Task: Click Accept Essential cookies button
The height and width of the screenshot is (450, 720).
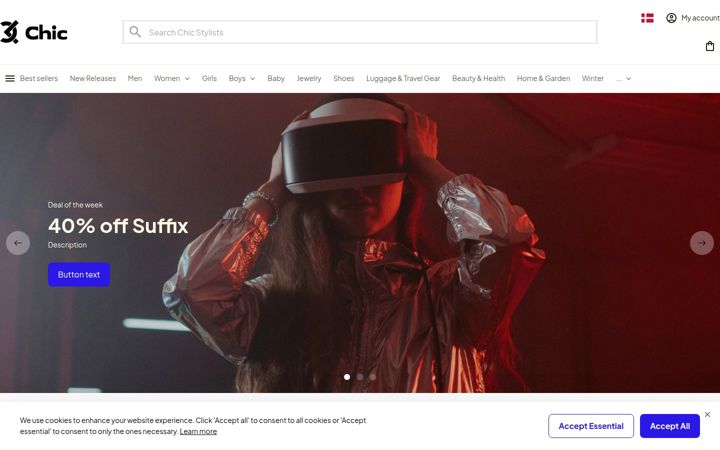Action: 591,426
